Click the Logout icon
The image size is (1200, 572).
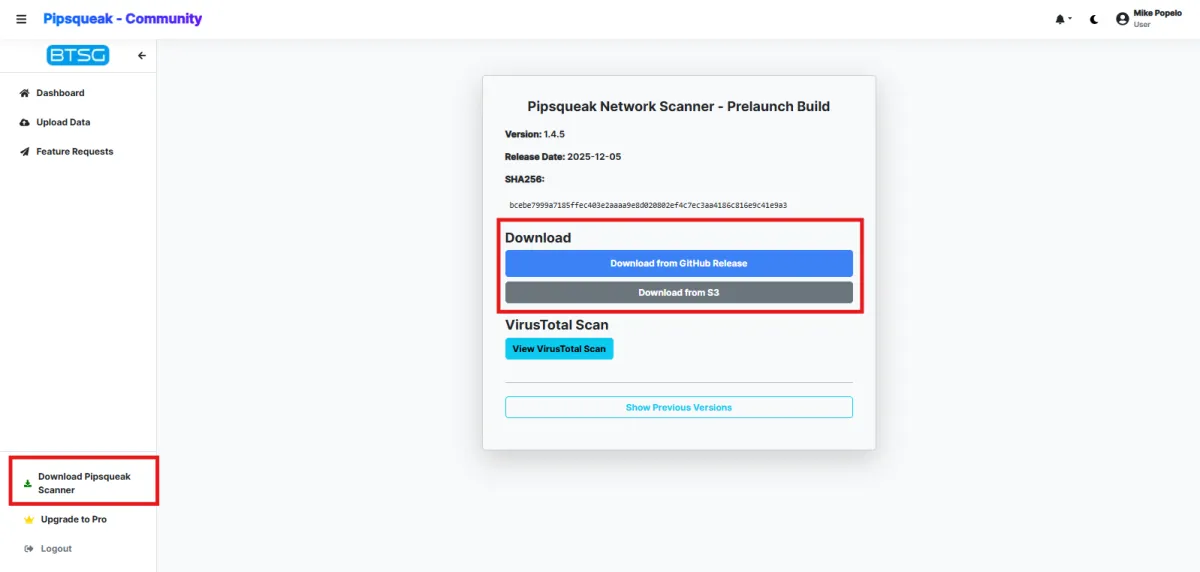coord(29,549)
